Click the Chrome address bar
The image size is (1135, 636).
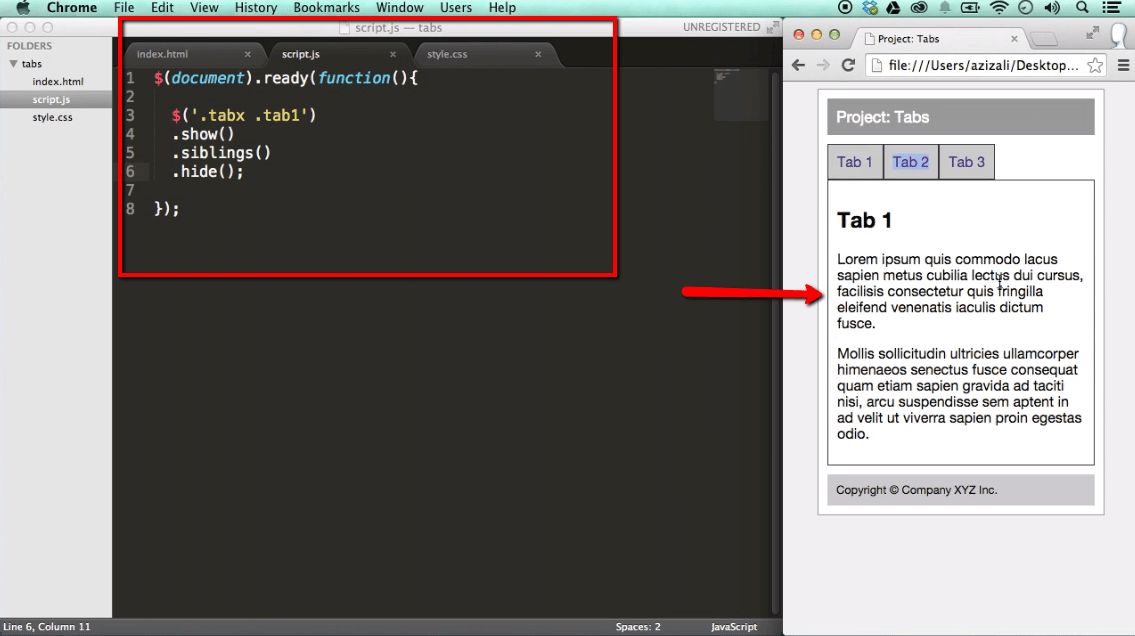(x=990, y=63)
